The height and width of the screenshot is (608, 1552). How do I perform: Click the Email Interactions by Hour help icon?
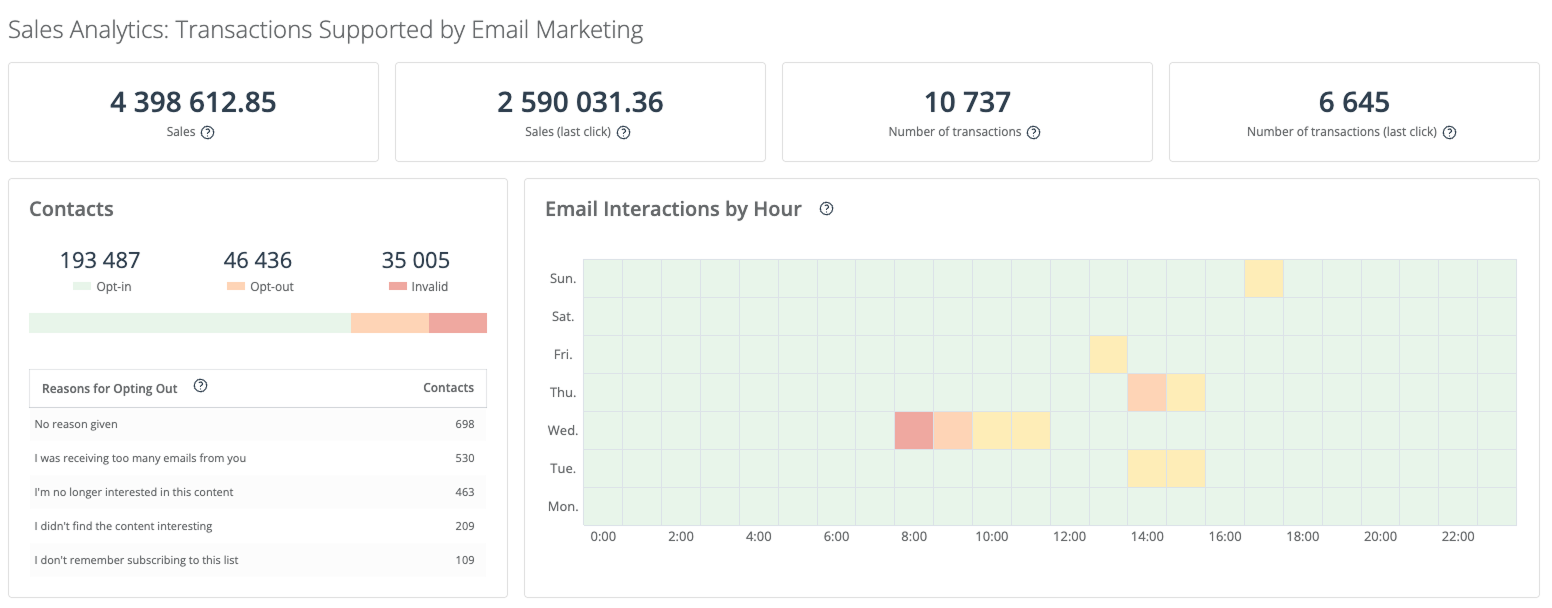(x=826, y=209)
